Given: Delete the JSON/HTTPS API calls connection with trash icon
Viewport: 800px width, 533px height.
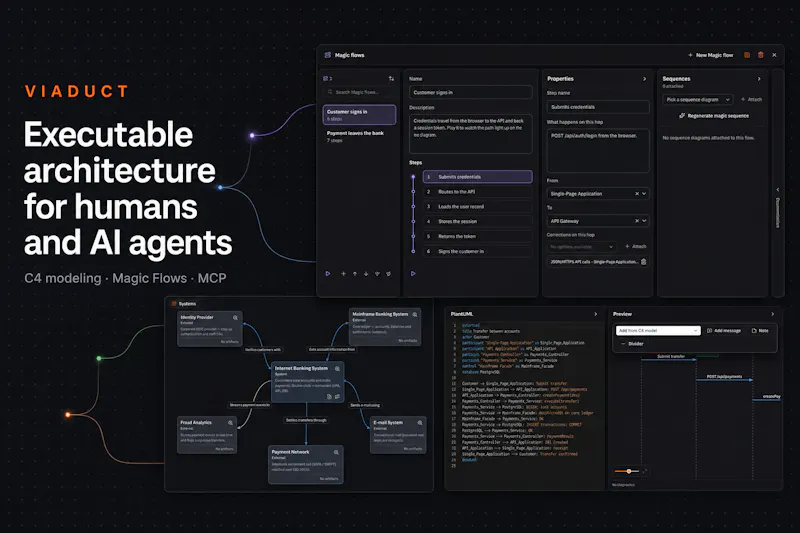Looking at the screenshot, I should tap(643, 262).
